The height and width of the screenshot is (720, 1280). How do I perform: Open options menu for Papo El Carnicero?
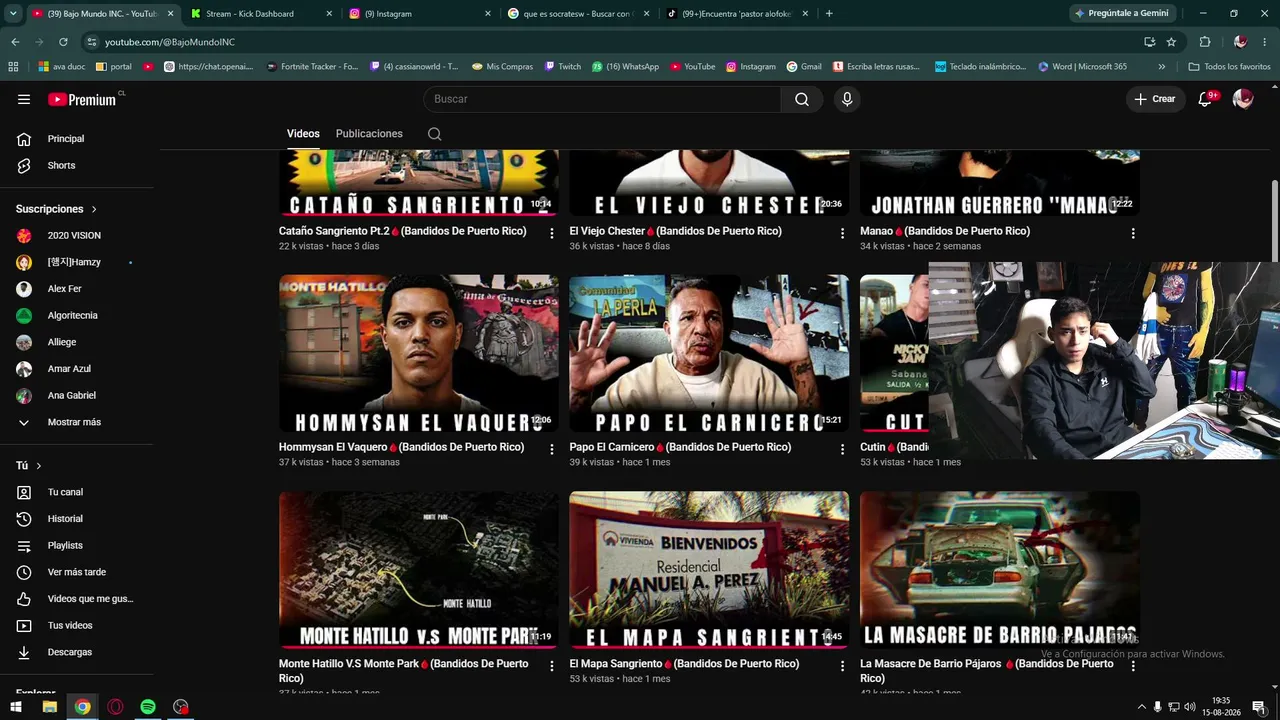point(842,449)
